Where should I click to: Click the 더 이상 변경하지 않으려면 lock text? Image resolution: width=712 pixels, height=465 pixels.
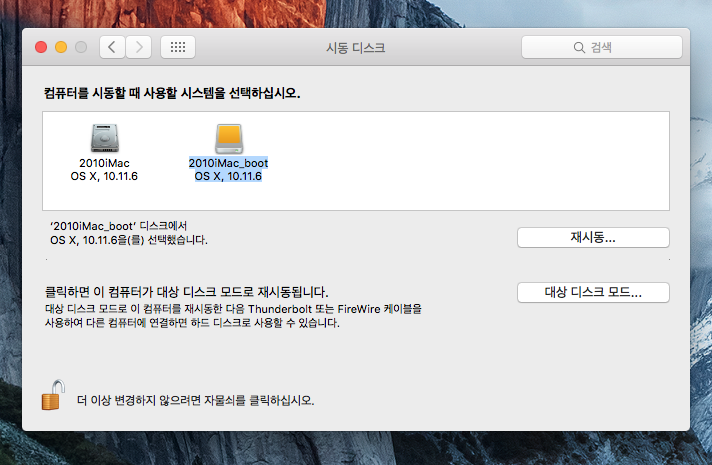(x=196, y=401)
